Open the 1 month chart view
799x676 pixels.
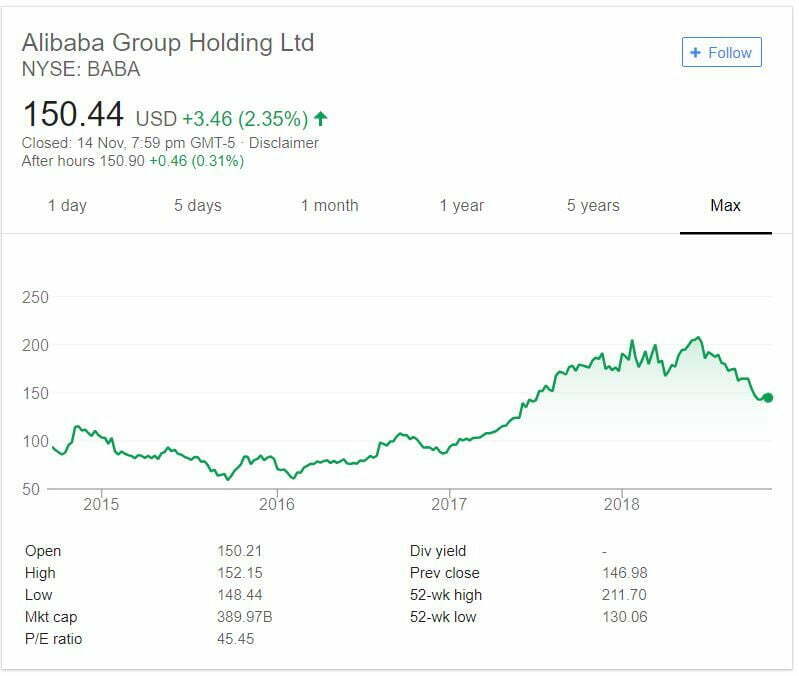(x=329, y=205)
